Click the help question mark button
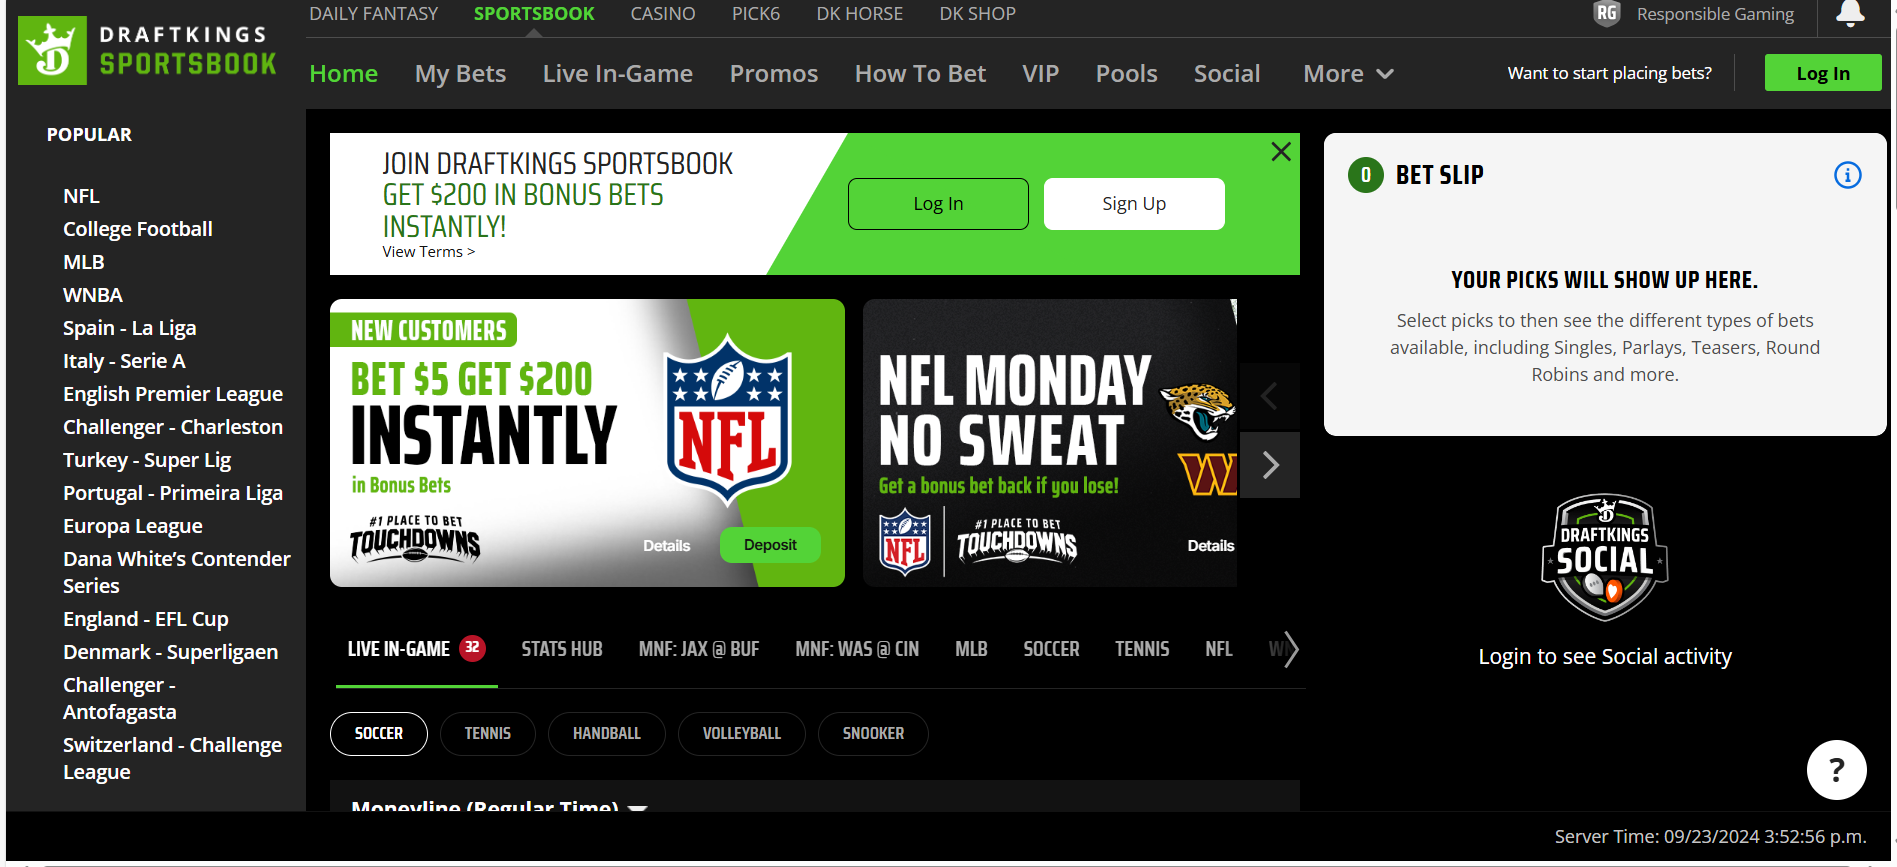1897x867 pixels. click(1836, 770)
